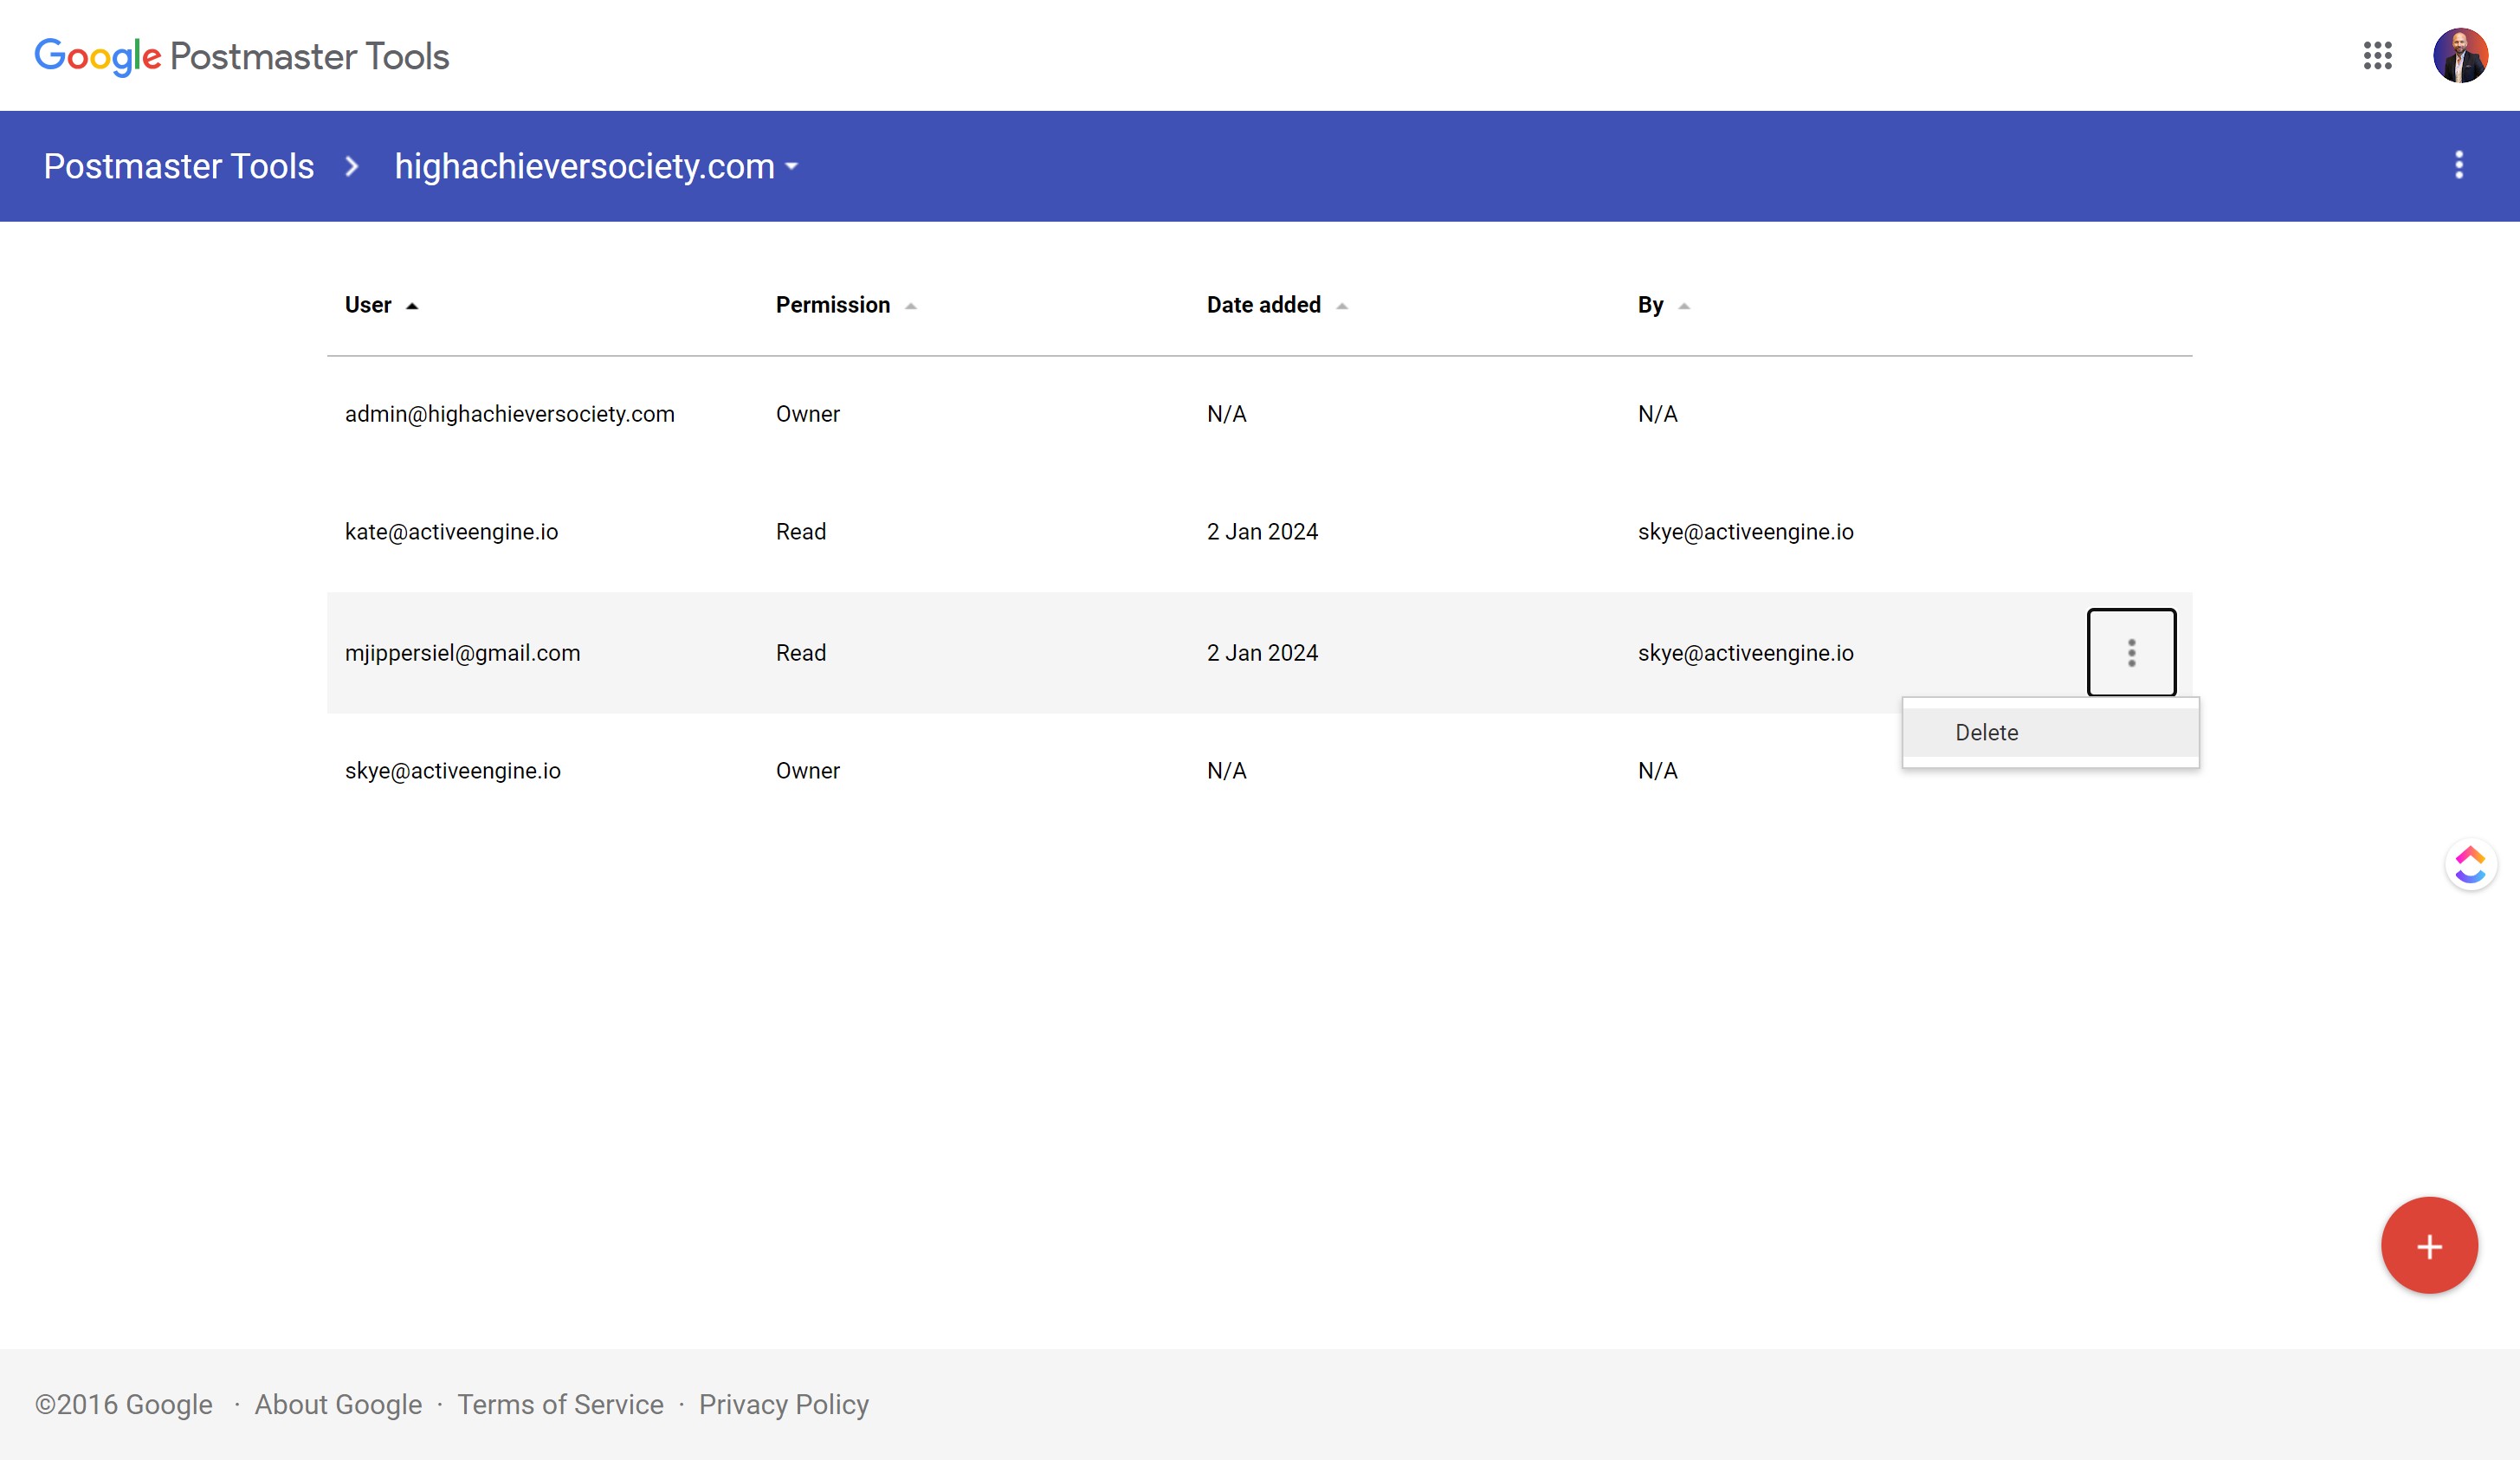Select Delete from the context menu
2520x1460 pixels.
pos(1986,732)
